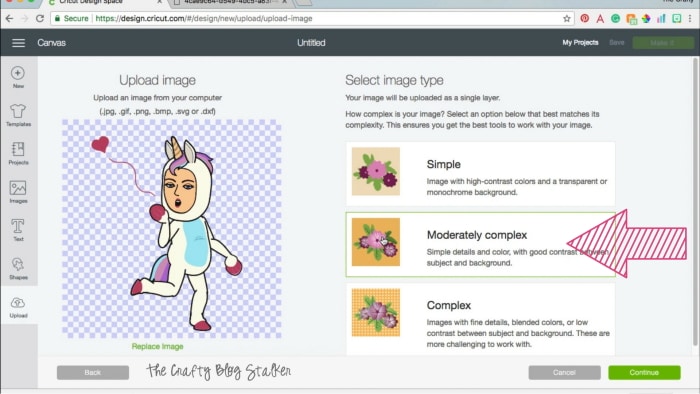Select the Moderately complex image type
Viewport: 700px width, 394px height.
coord(480,245)
